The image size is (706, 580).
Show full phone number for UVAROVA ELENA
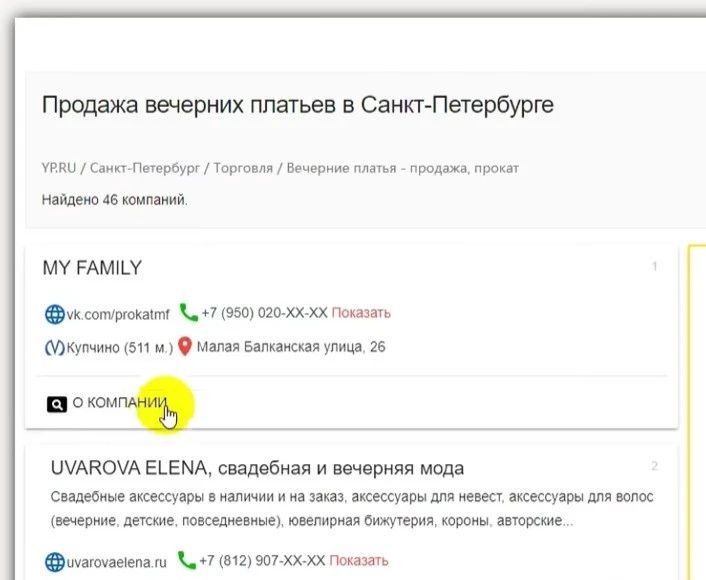coord(358,561)
